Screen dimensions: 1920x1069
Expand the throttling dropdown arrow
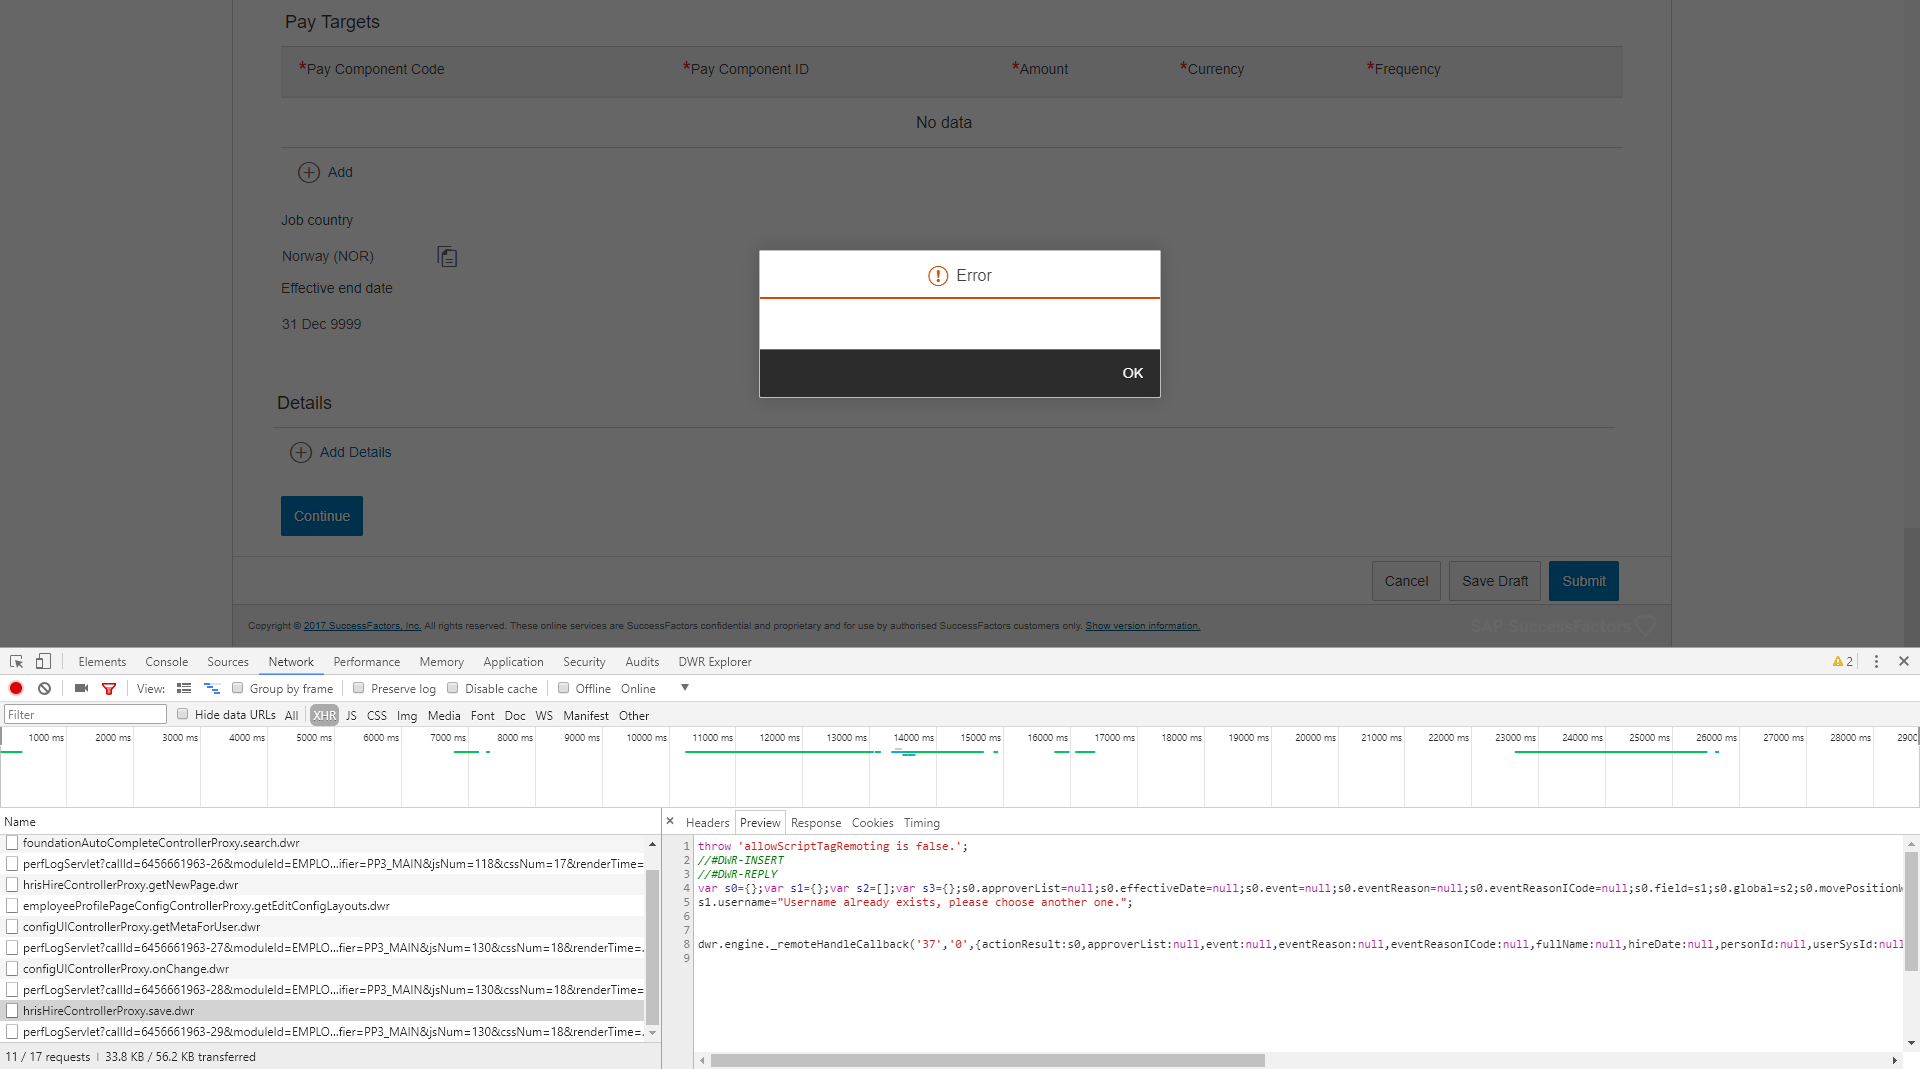(x=685, y=688)
